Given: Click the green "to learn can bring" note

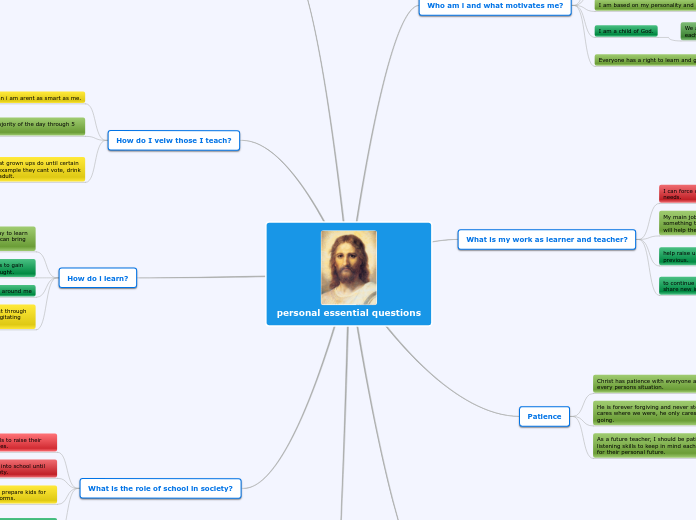Looking at the screenshot, I should pyautogui.click(x=18, y=238).
